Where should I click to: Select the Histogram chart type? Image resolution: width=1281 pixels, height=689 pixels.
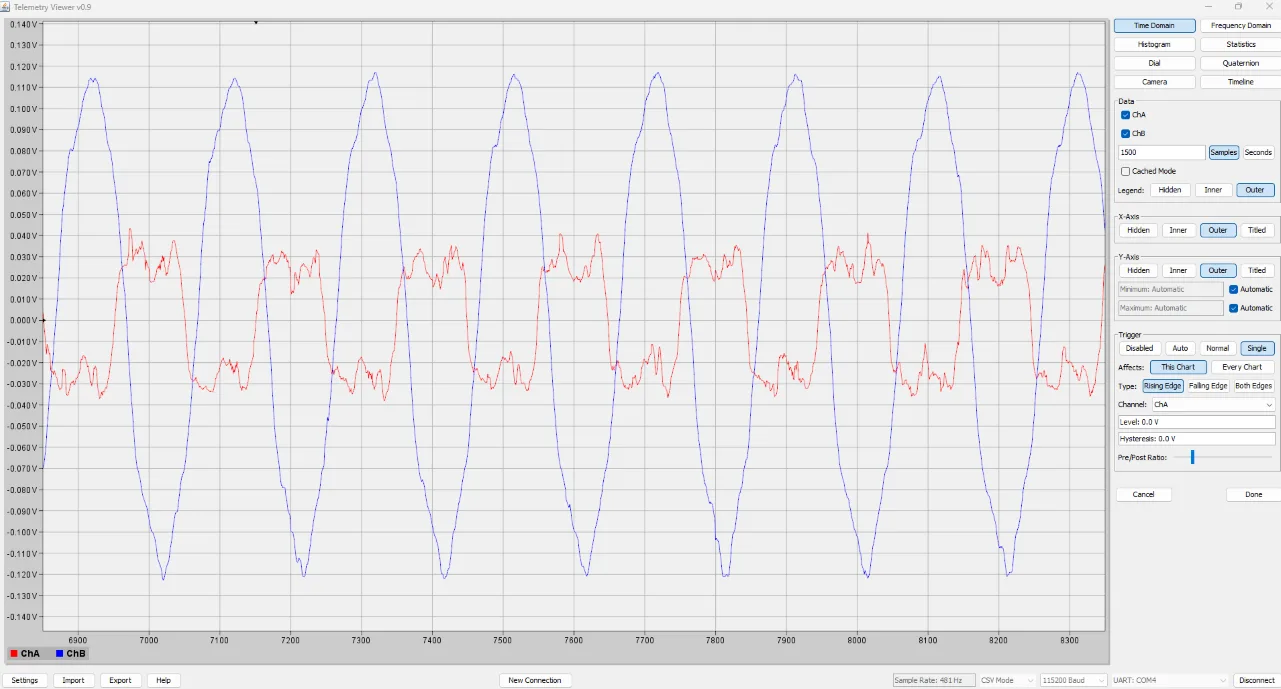(x=1154, y=45)
